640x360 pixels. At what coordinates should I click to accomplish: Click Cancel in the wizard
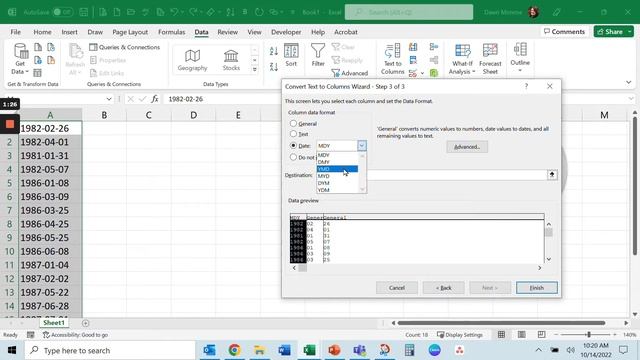[397, 288]
